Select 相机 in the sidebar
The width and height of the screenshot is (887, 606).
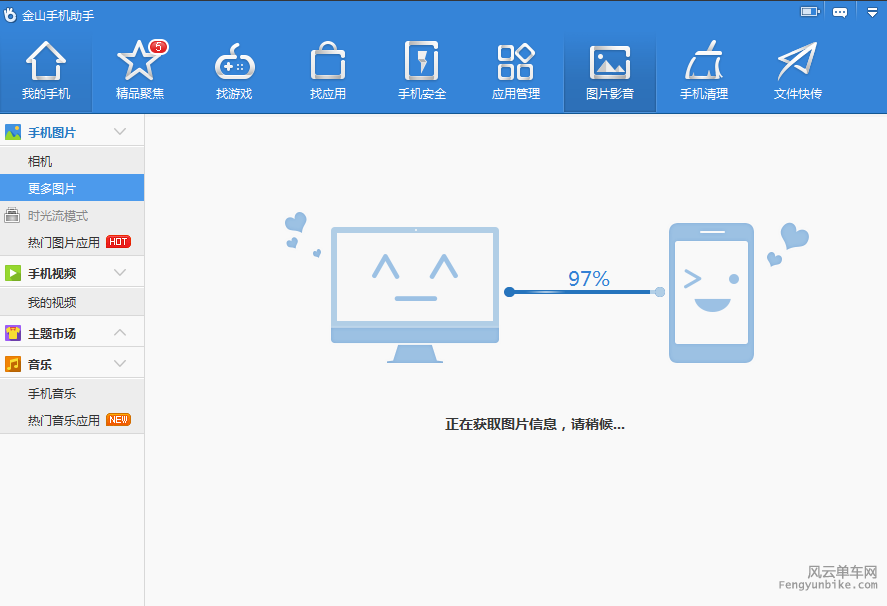click(40, 161)
